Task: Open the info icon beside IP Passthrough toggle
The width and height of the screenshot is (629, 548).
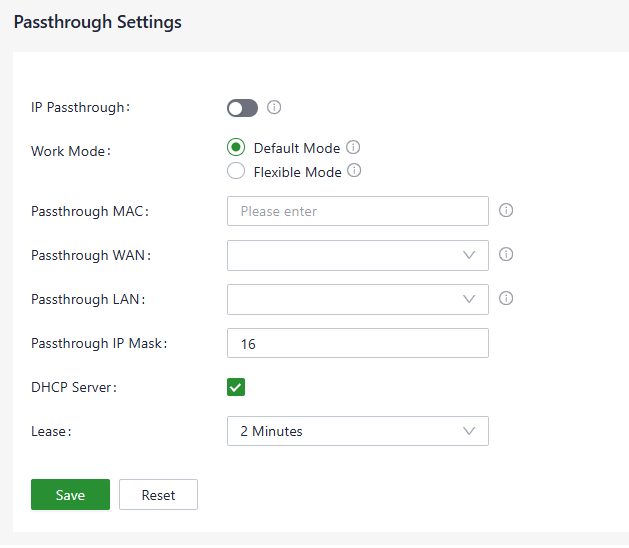Action: [x=274, y=108]
